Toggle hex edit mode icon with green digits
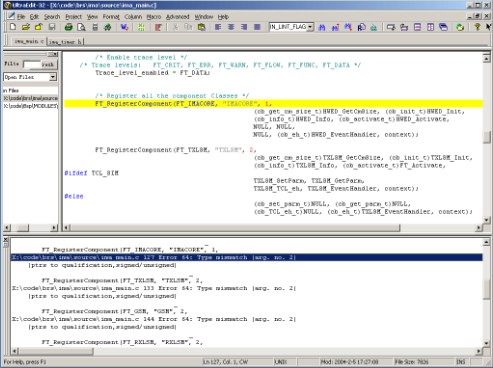This screenshot has width=493, height=368. (141, 27)
